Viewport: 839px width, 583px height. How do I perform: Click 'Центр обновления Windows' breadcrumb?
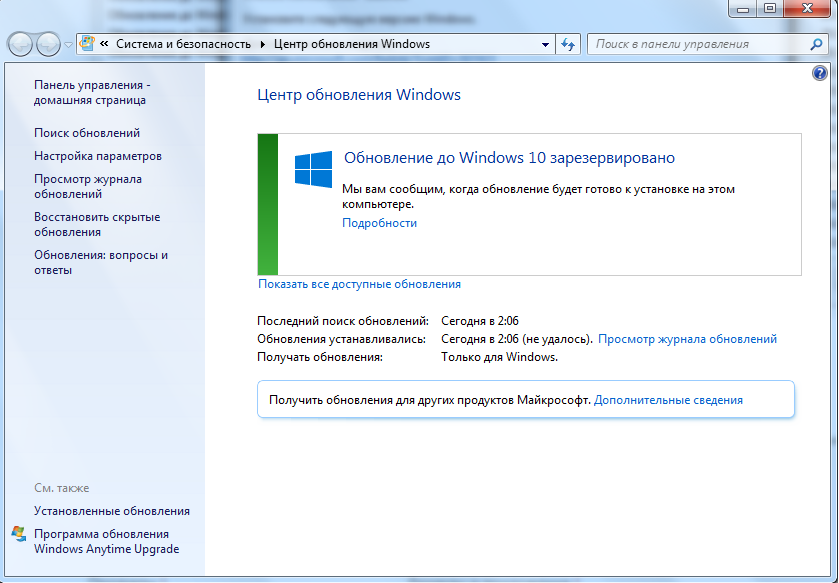352,44
